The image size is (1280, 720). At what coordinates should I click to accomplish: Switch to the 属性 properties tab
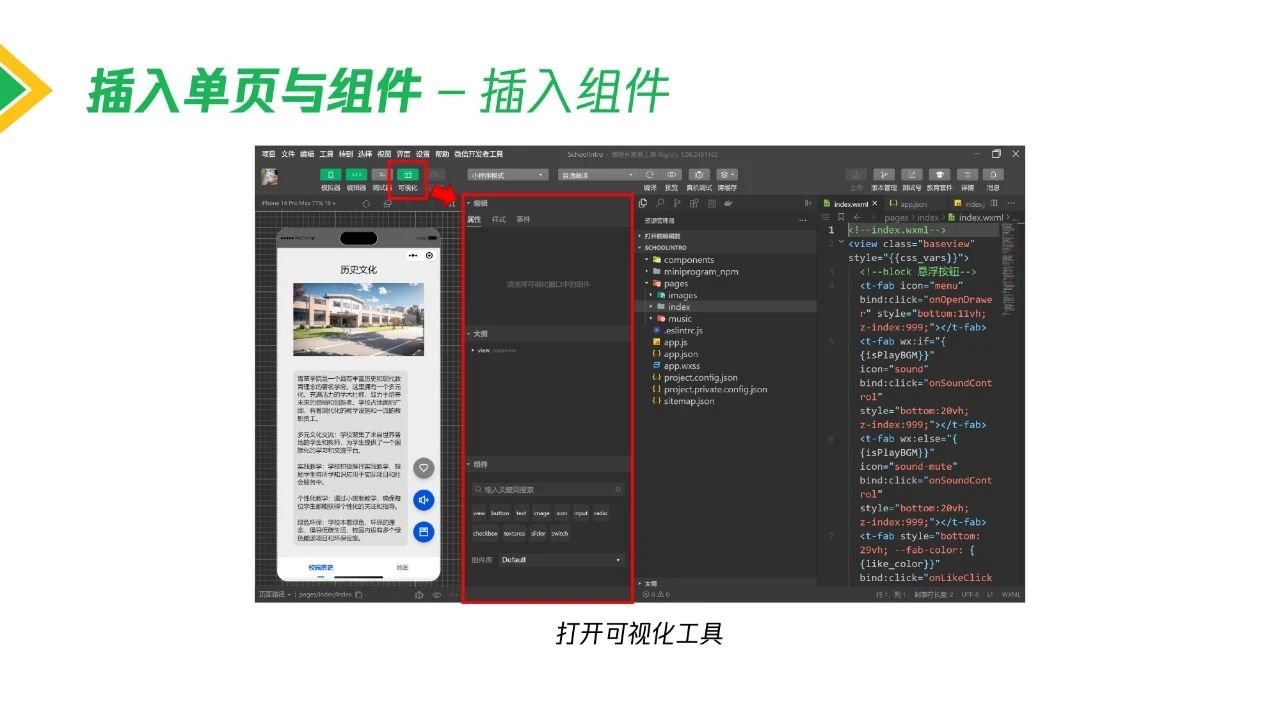click(474, 219)
